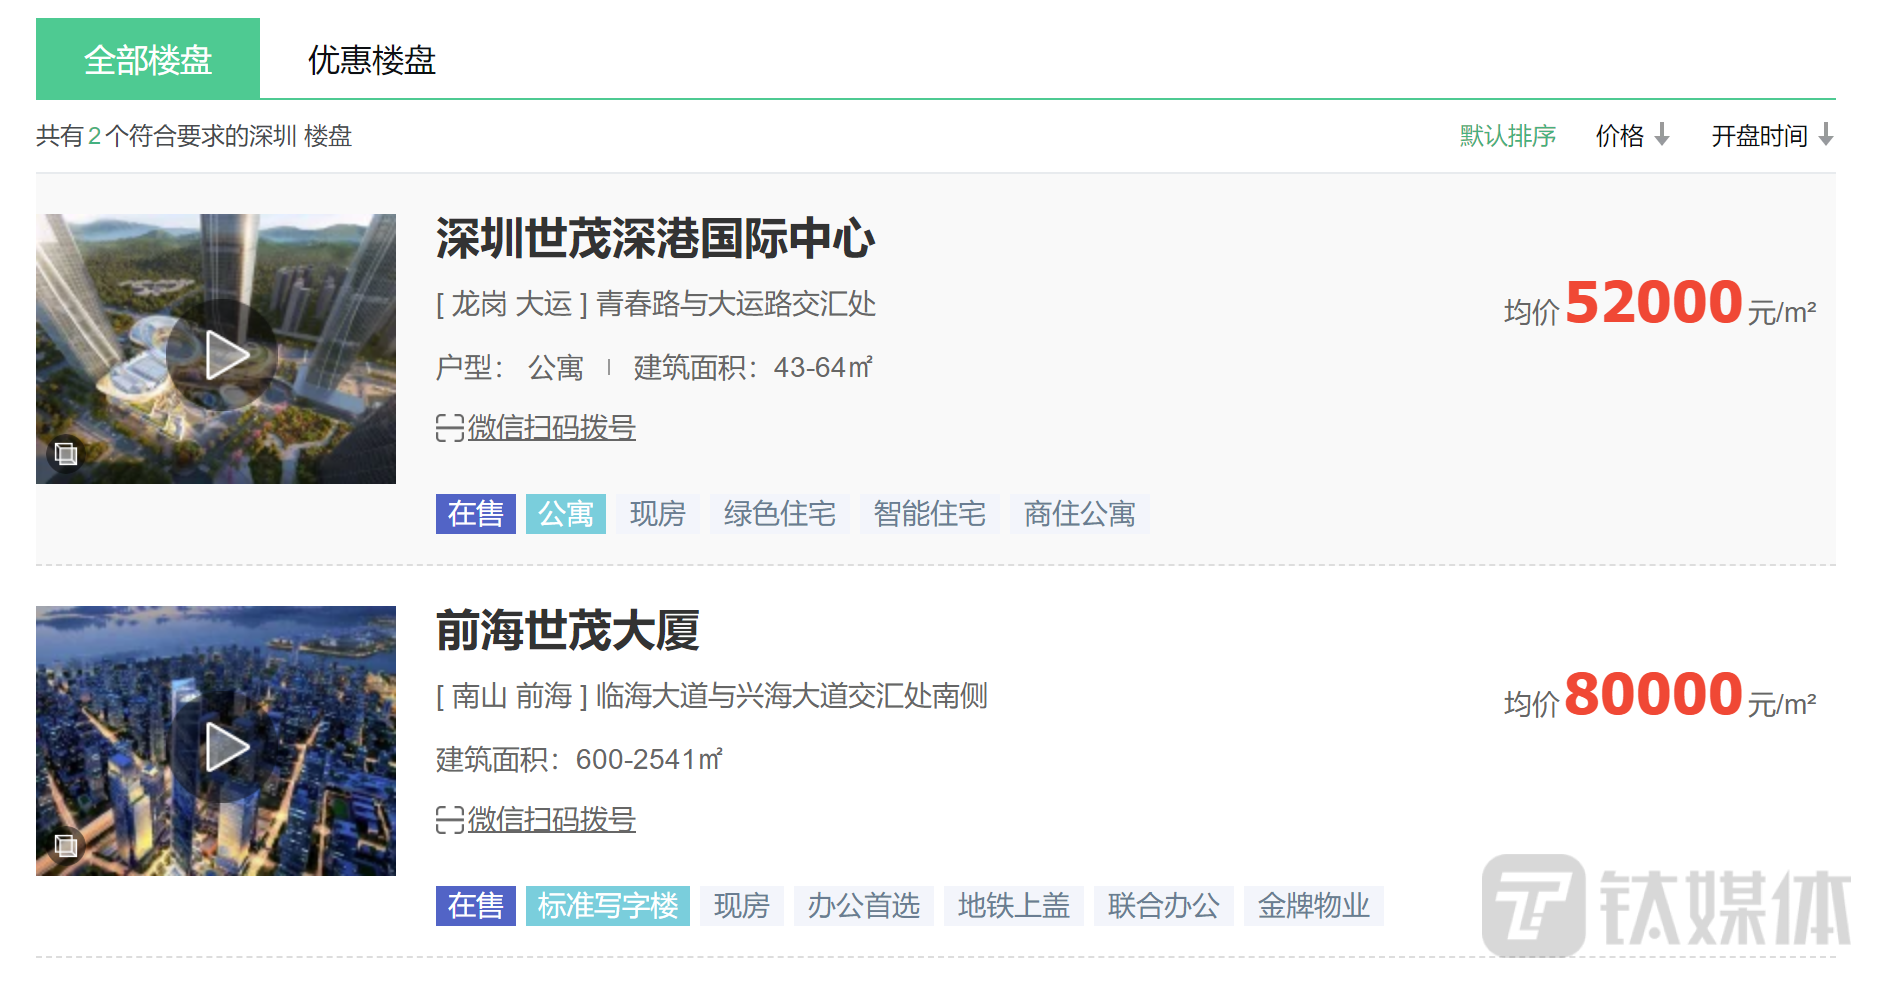The height and width of the screenshot is (992, 1885).
Task: Select 默认排序 sorting option
Action: [x=1507, y=135]
